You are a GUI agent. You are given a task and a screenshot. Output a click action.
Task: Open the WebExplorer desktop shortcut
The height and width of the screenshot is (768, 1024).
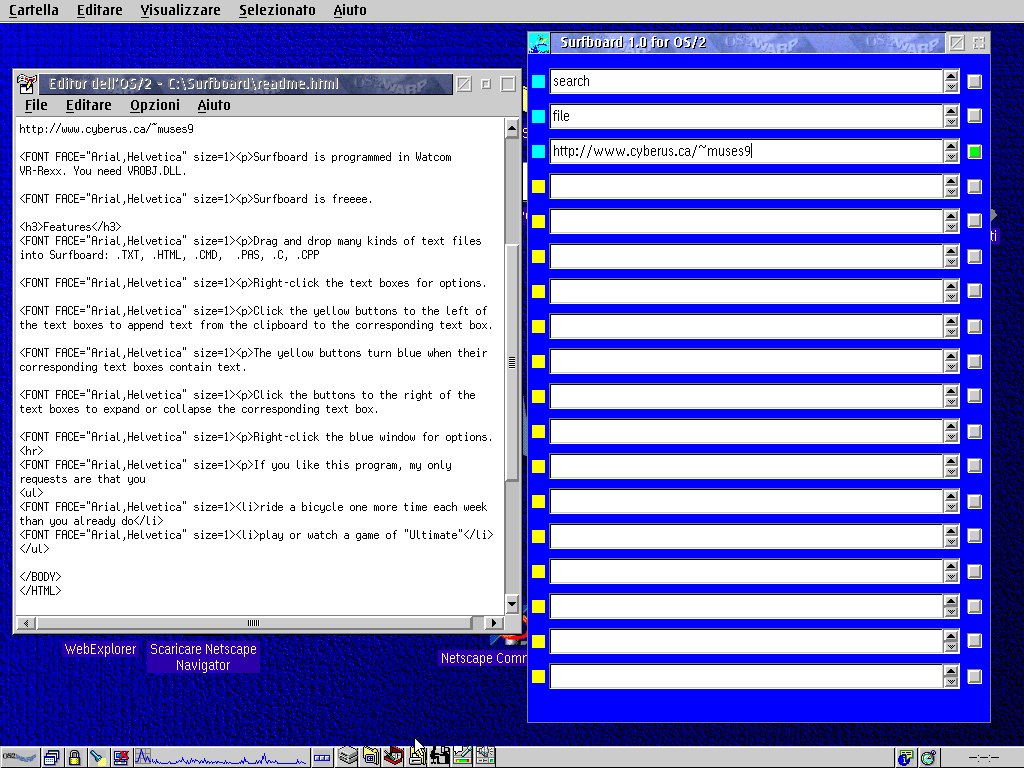[x=100, y=648]
